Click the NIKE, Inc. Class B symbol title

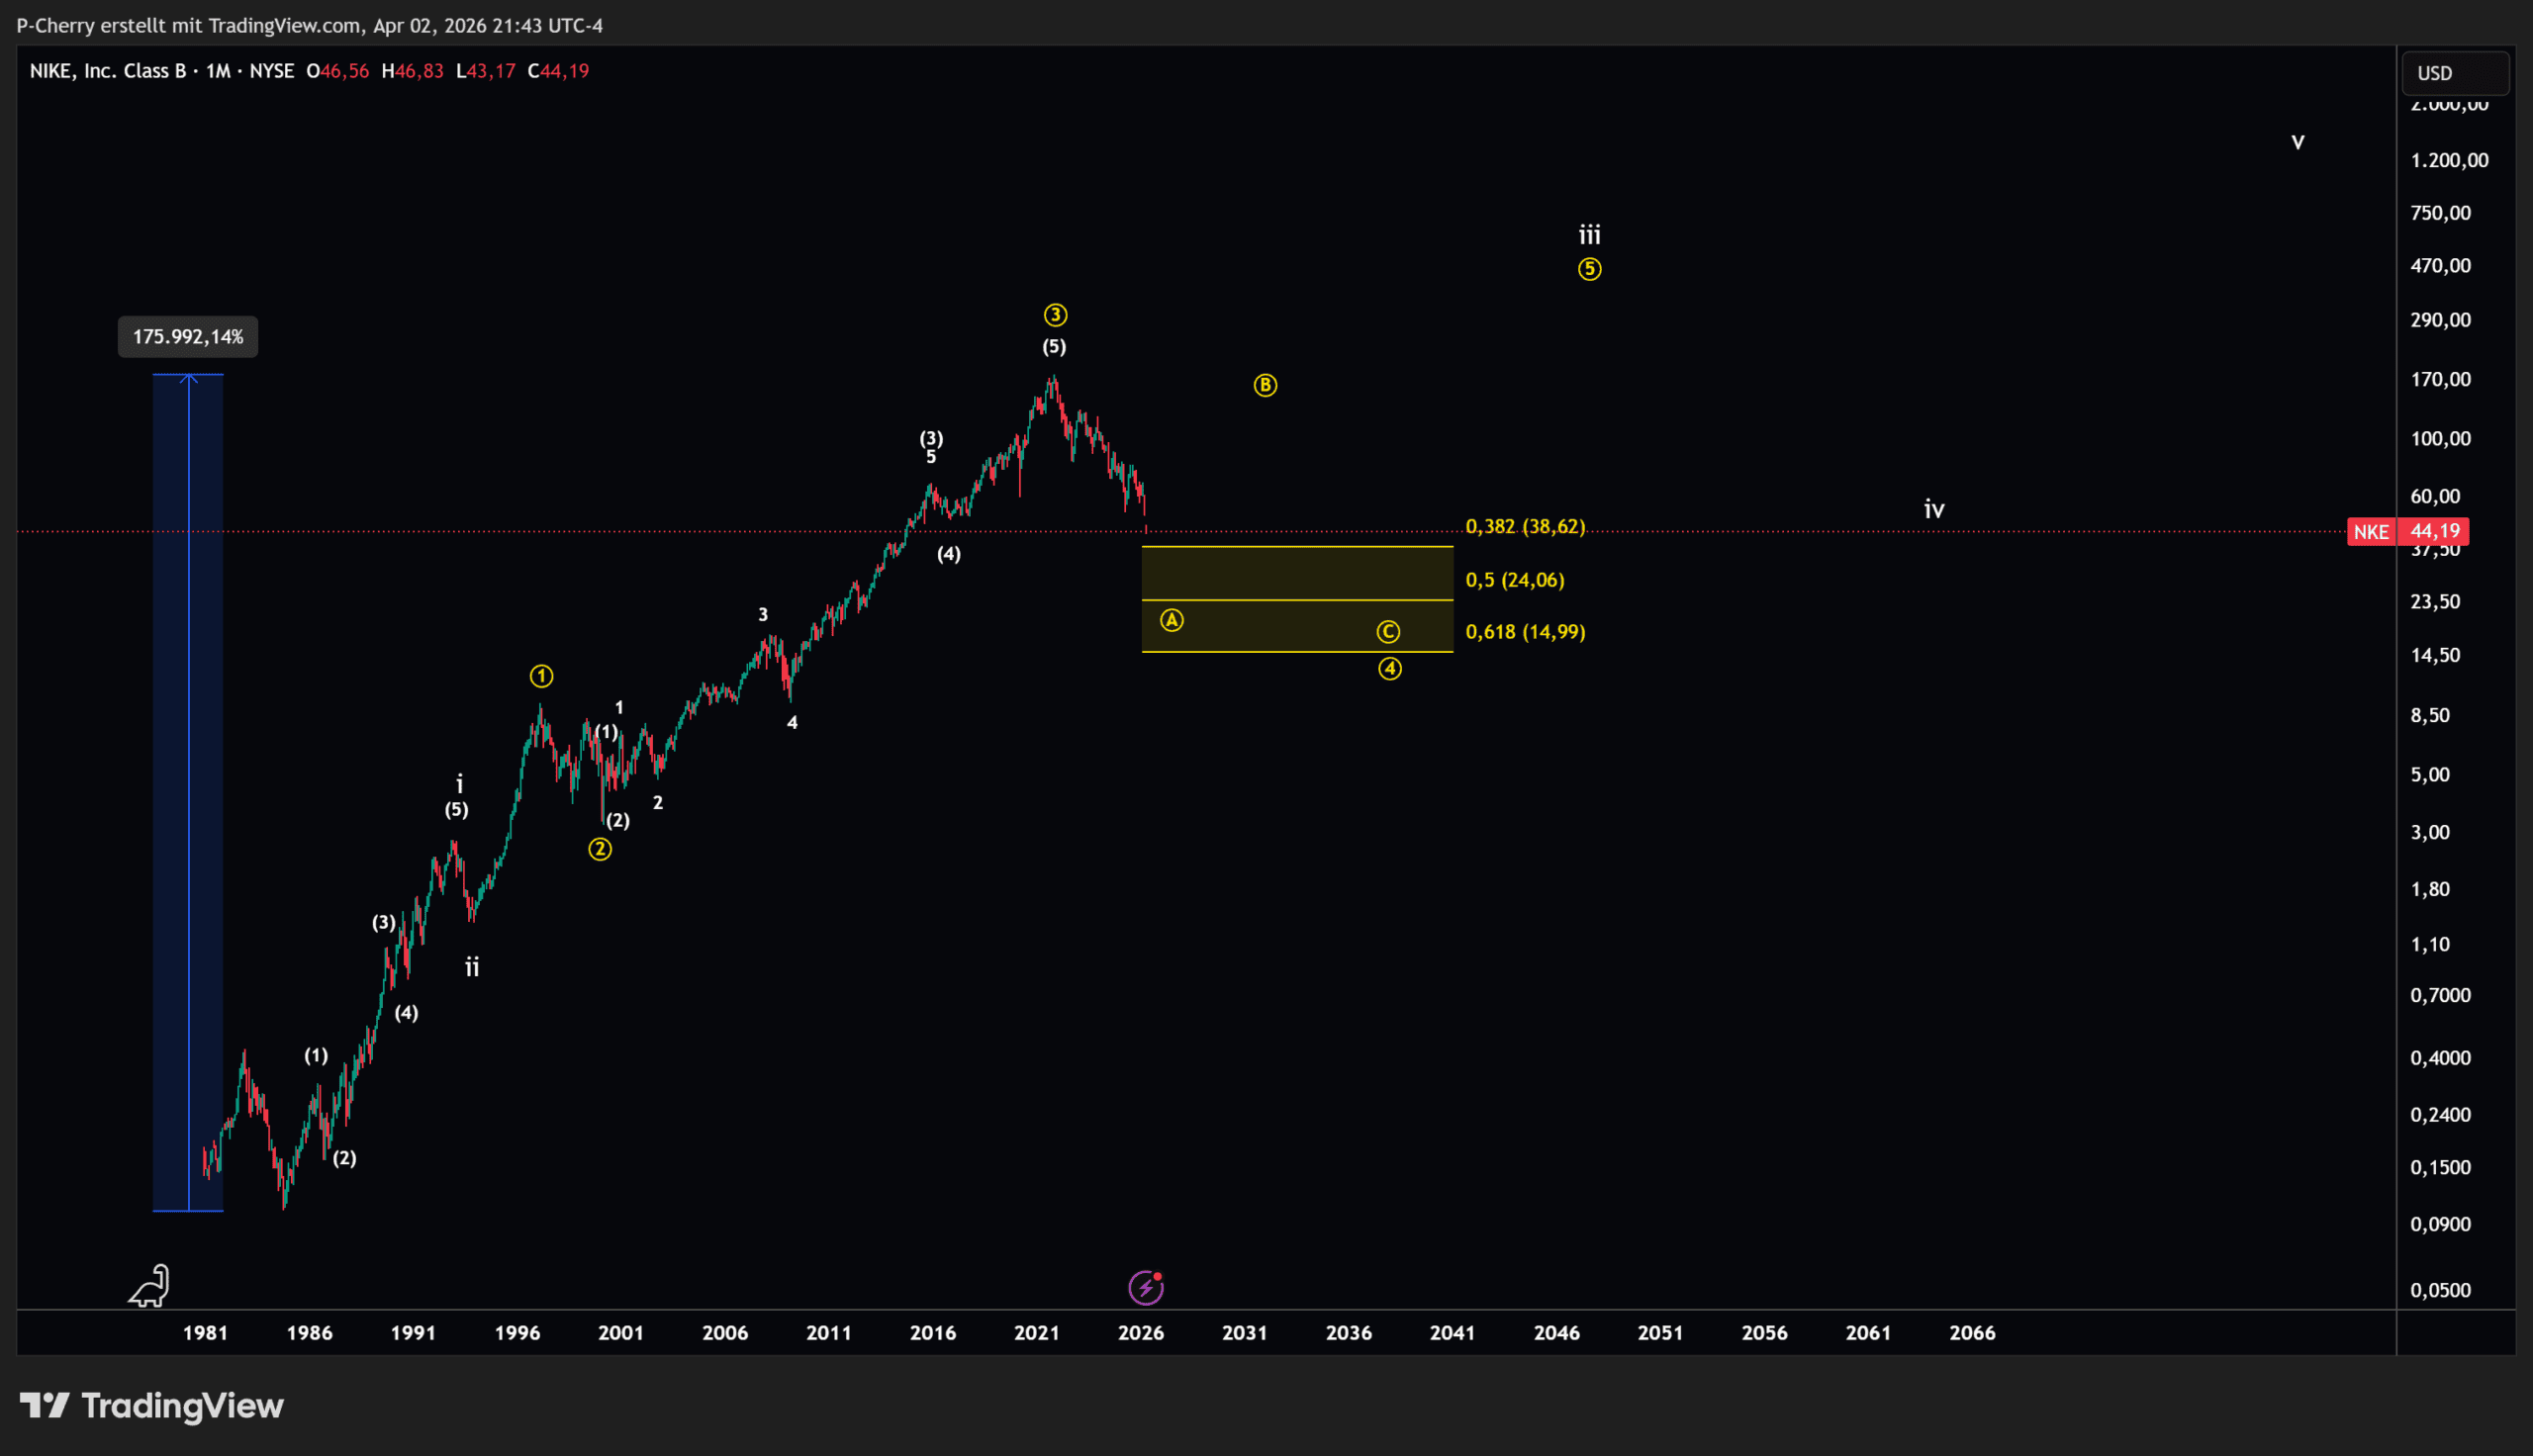point(108,71)
